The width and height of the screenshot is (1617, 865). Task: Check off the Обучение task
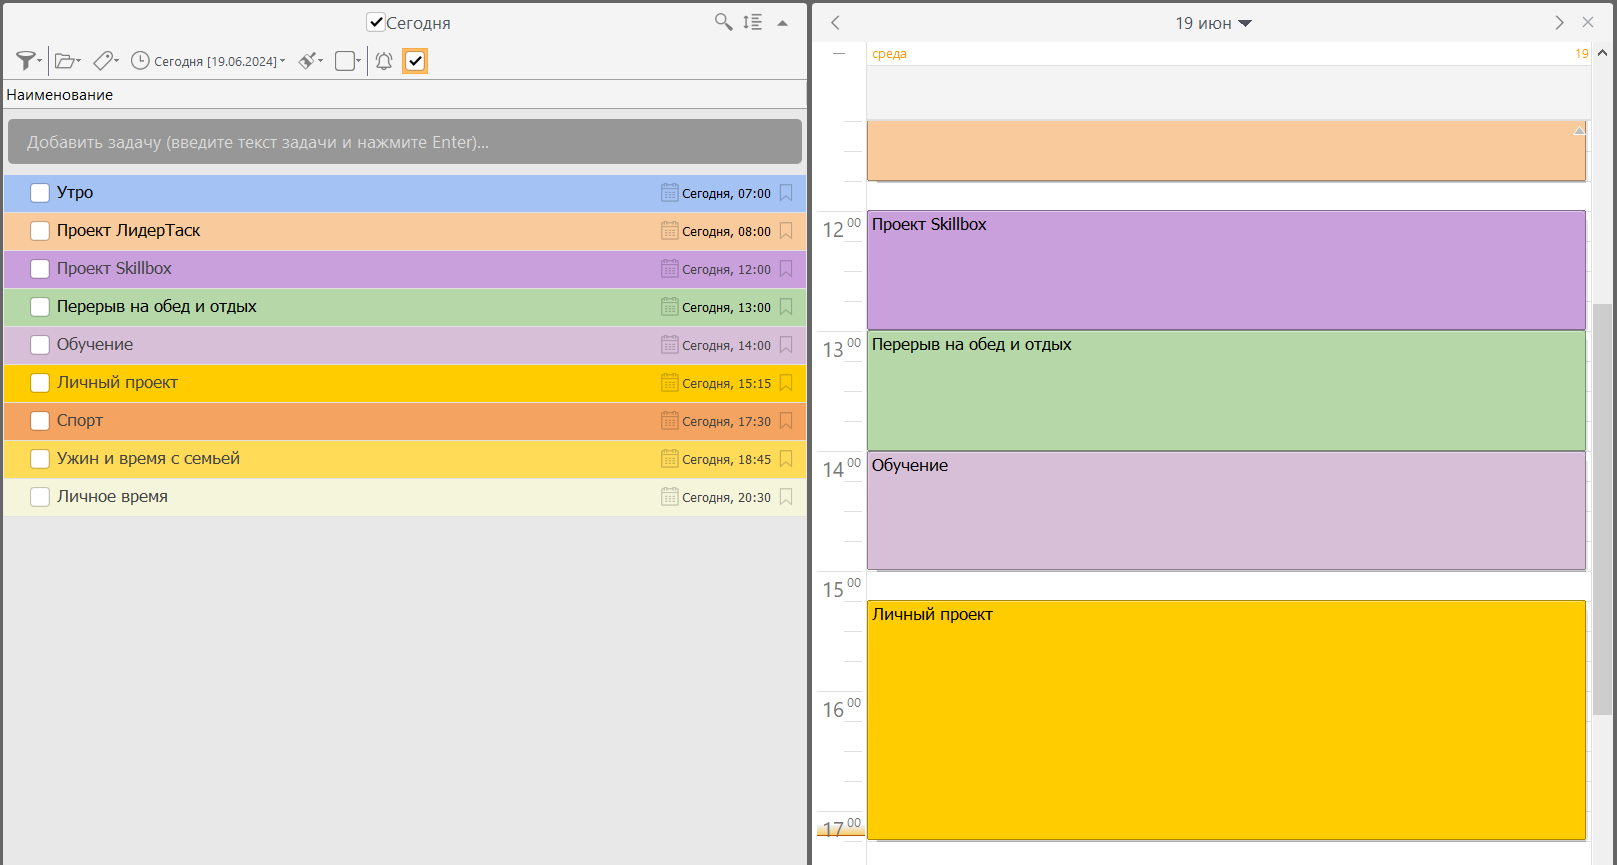click(40, 345)
